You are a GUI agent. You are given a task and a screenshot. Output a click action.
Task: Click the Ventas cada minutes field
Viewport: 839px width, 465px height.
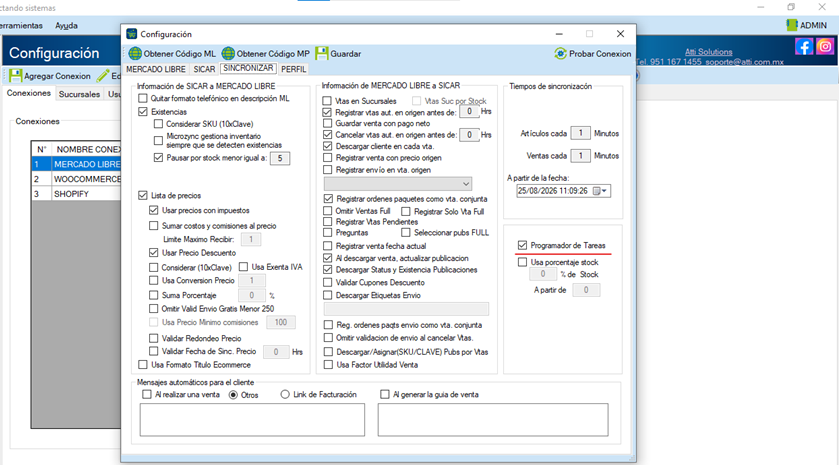[581, 156]
